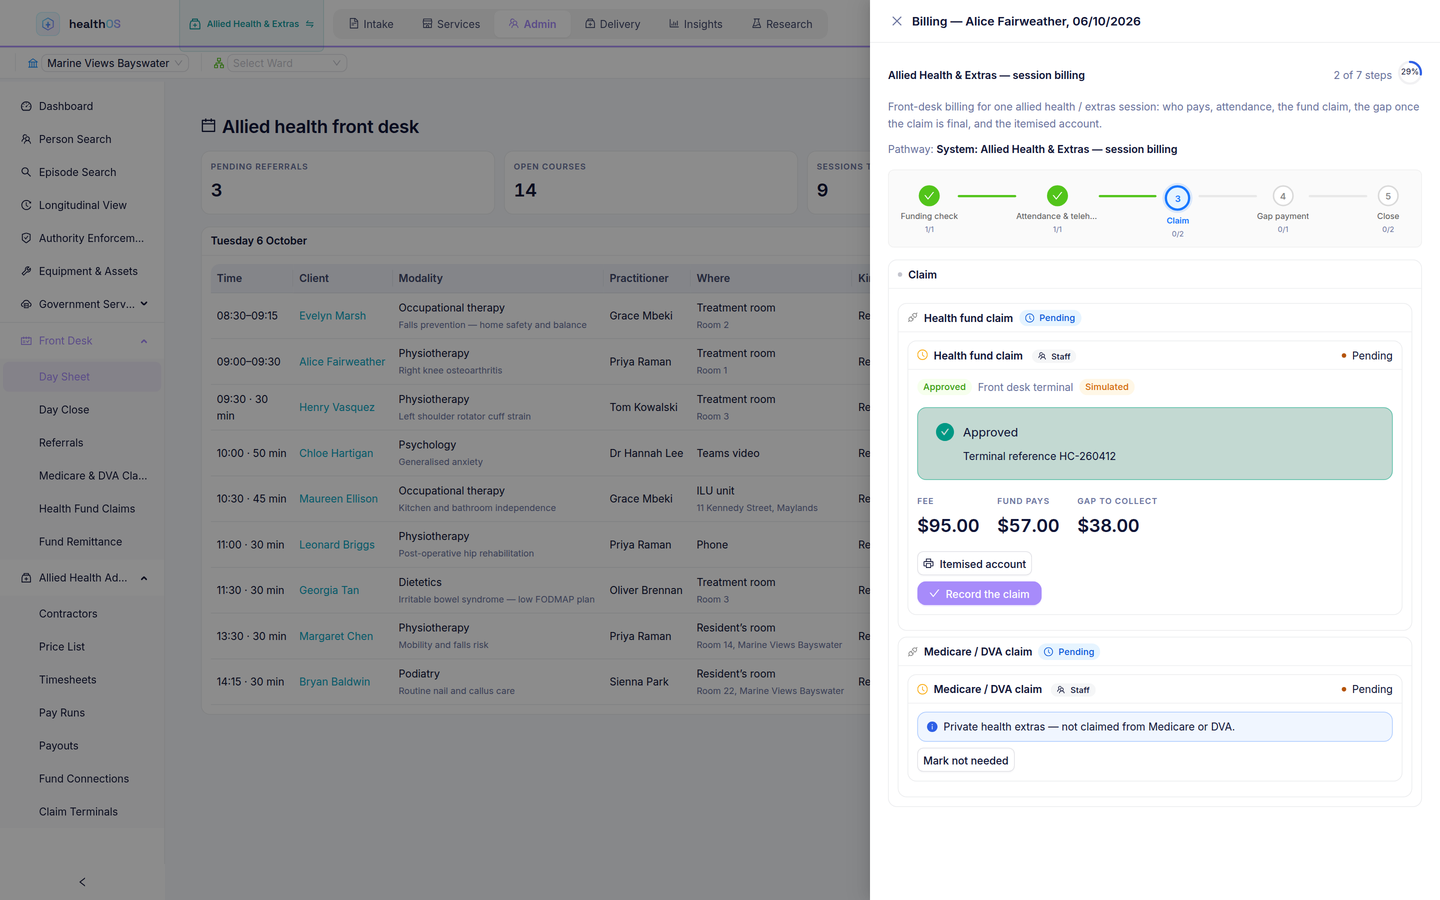Screen dimensions: 1440x900
Task: Click the Dashboard sidebar icon
Action: [26, 106]
